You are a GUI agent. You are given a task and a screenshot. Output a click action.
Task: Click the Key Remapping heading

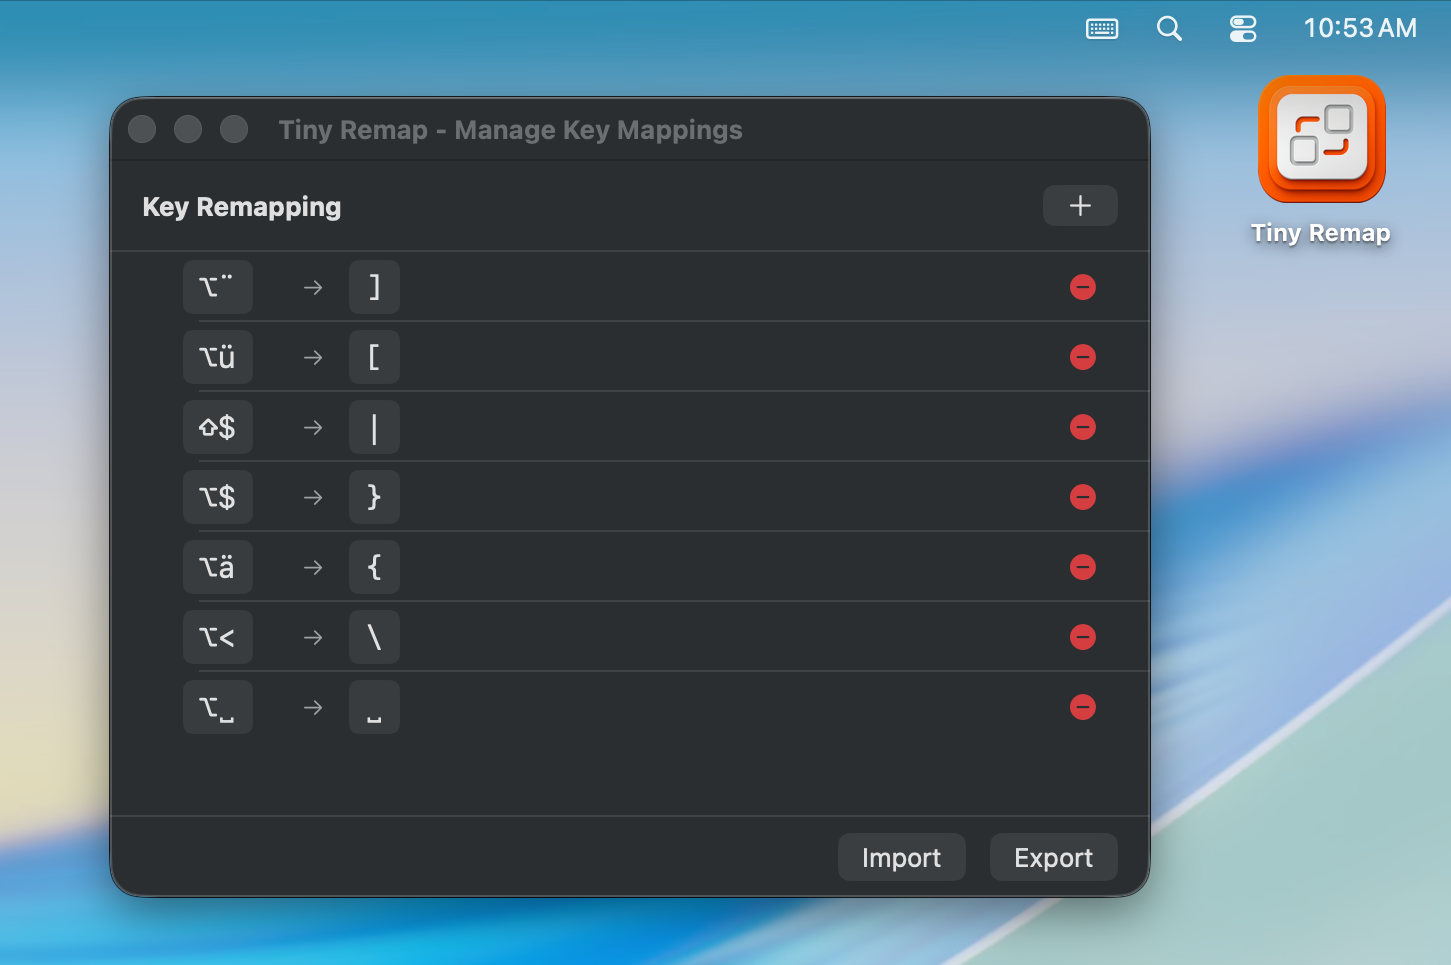(x=242, y=207)
